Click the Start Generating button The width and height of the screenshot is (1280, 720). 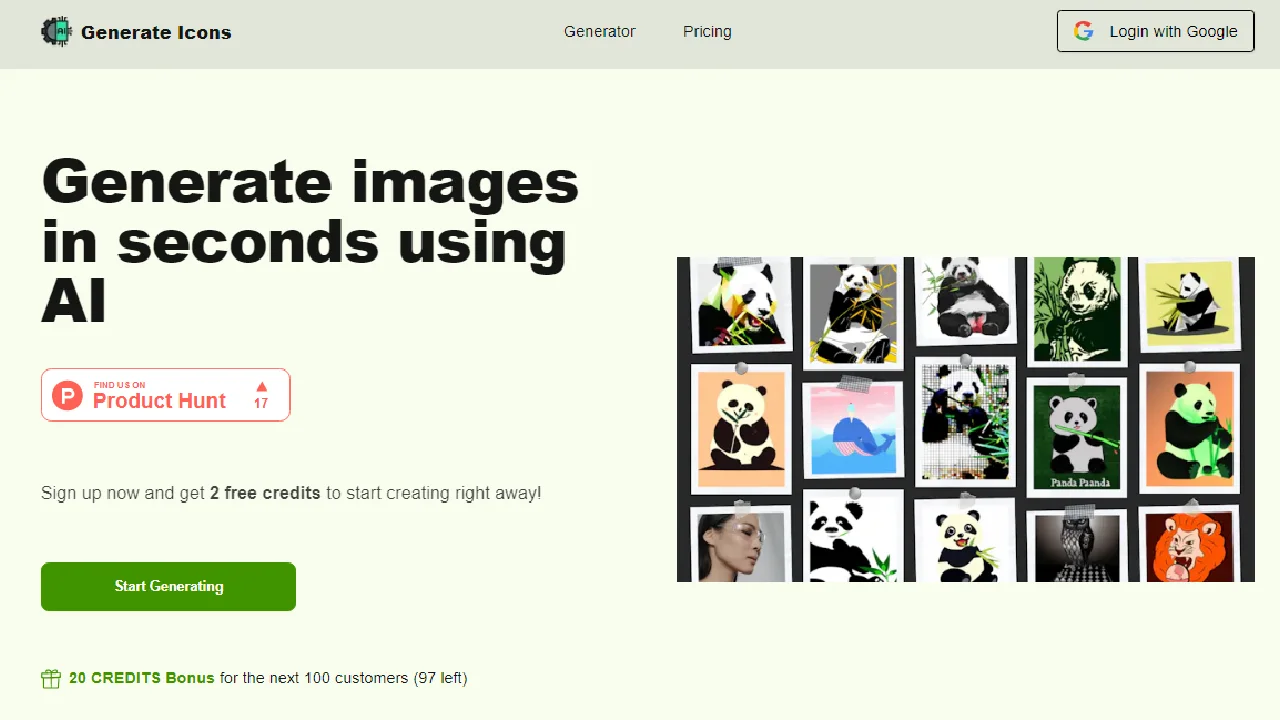pos(168,586)
